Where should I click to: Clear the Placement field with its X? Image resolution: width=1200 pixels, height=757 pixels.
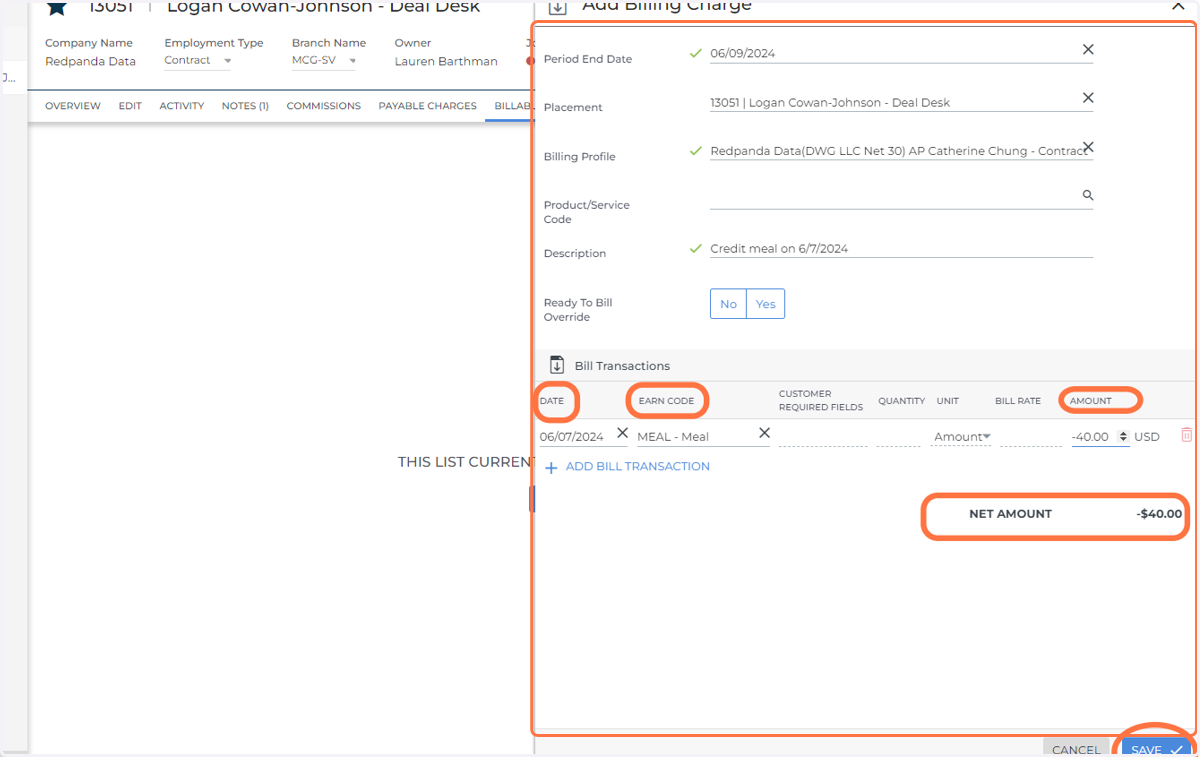pyautogui.click(x=1088, y=98)
